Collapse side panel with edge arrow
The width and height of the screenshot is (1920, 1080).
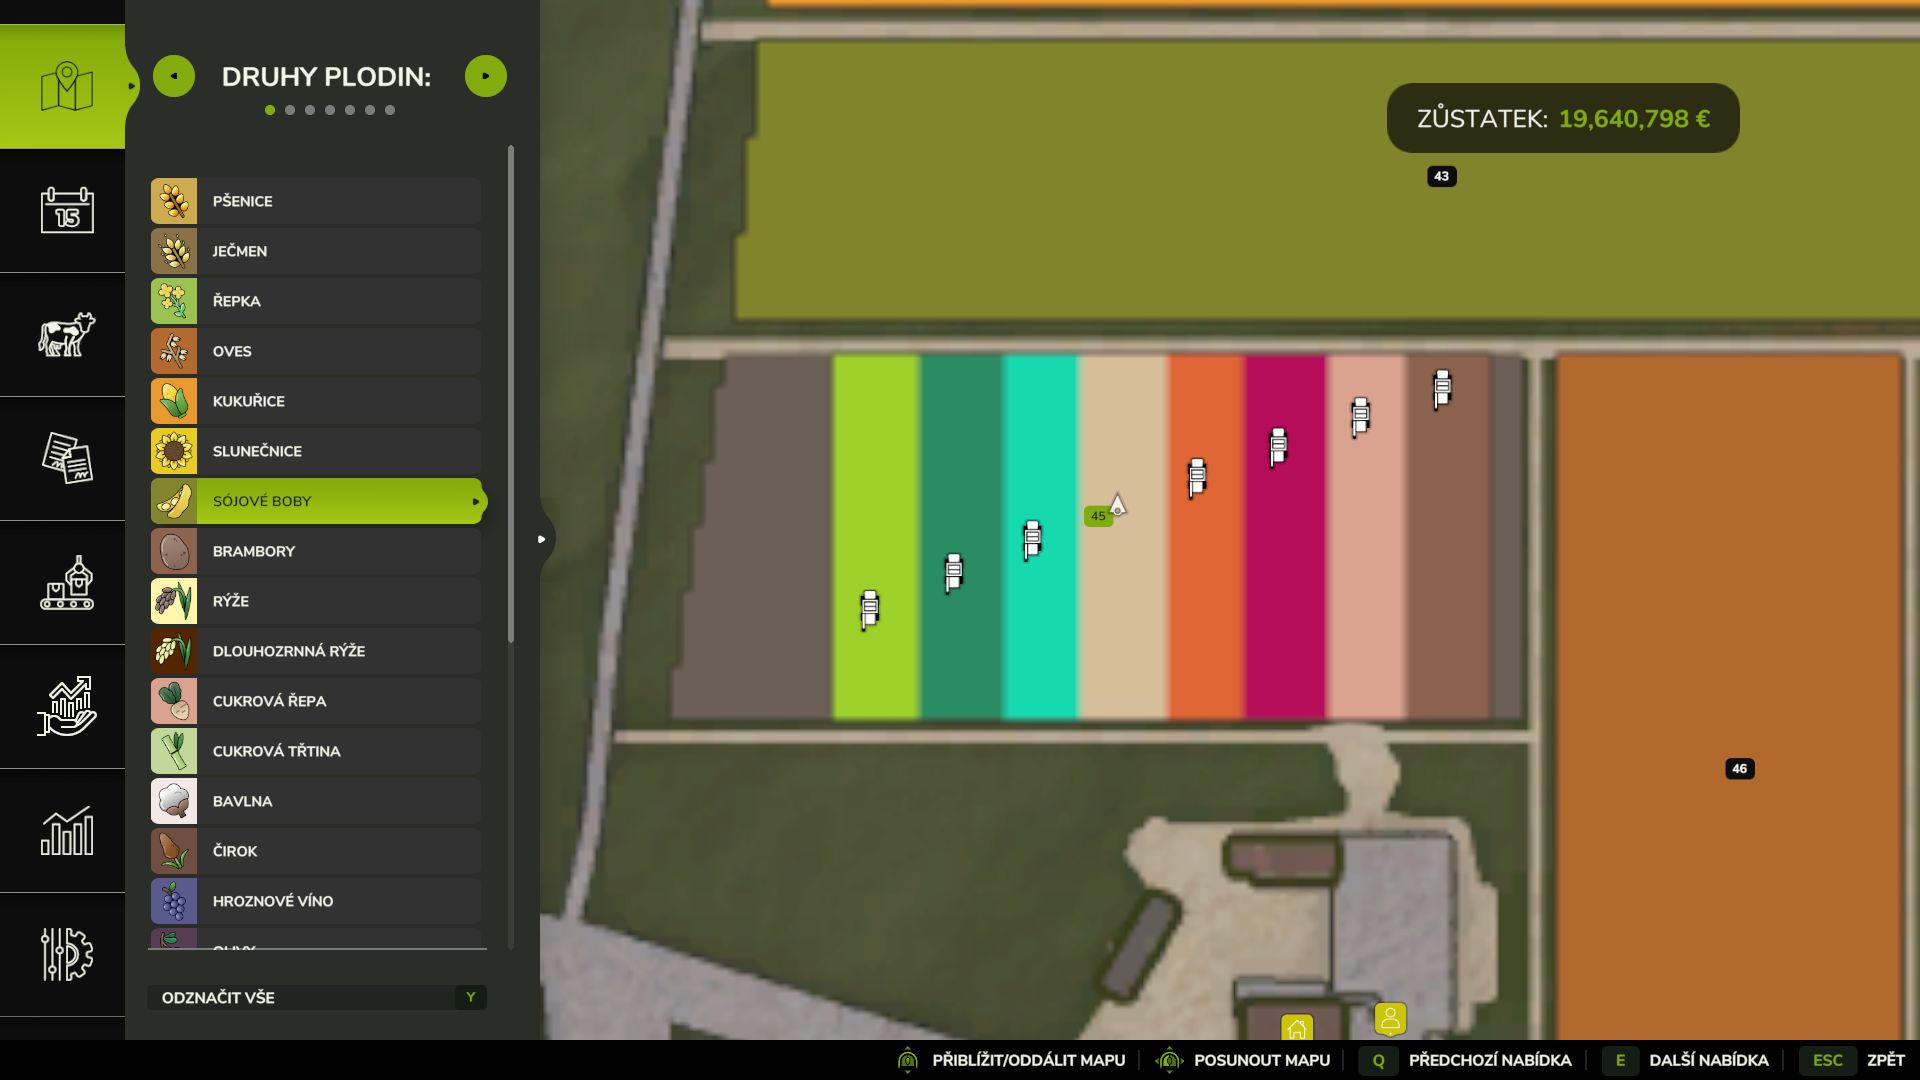pyautogui.click(x=542, y=539)
